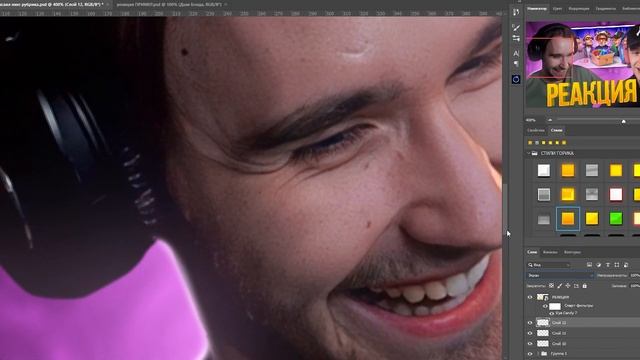Switch to the second document tab at 100%

[x=169, y=4]
